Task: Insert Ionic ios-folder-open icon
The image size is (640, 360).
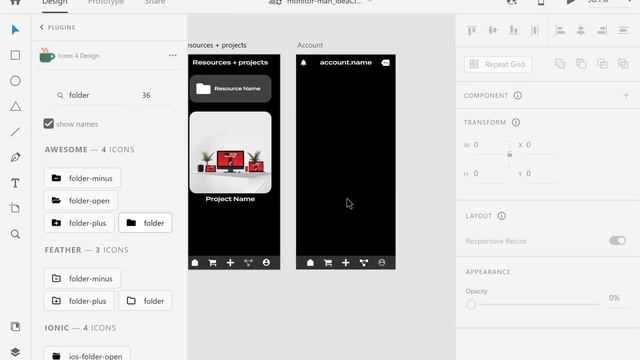Action: pos(87,355)
